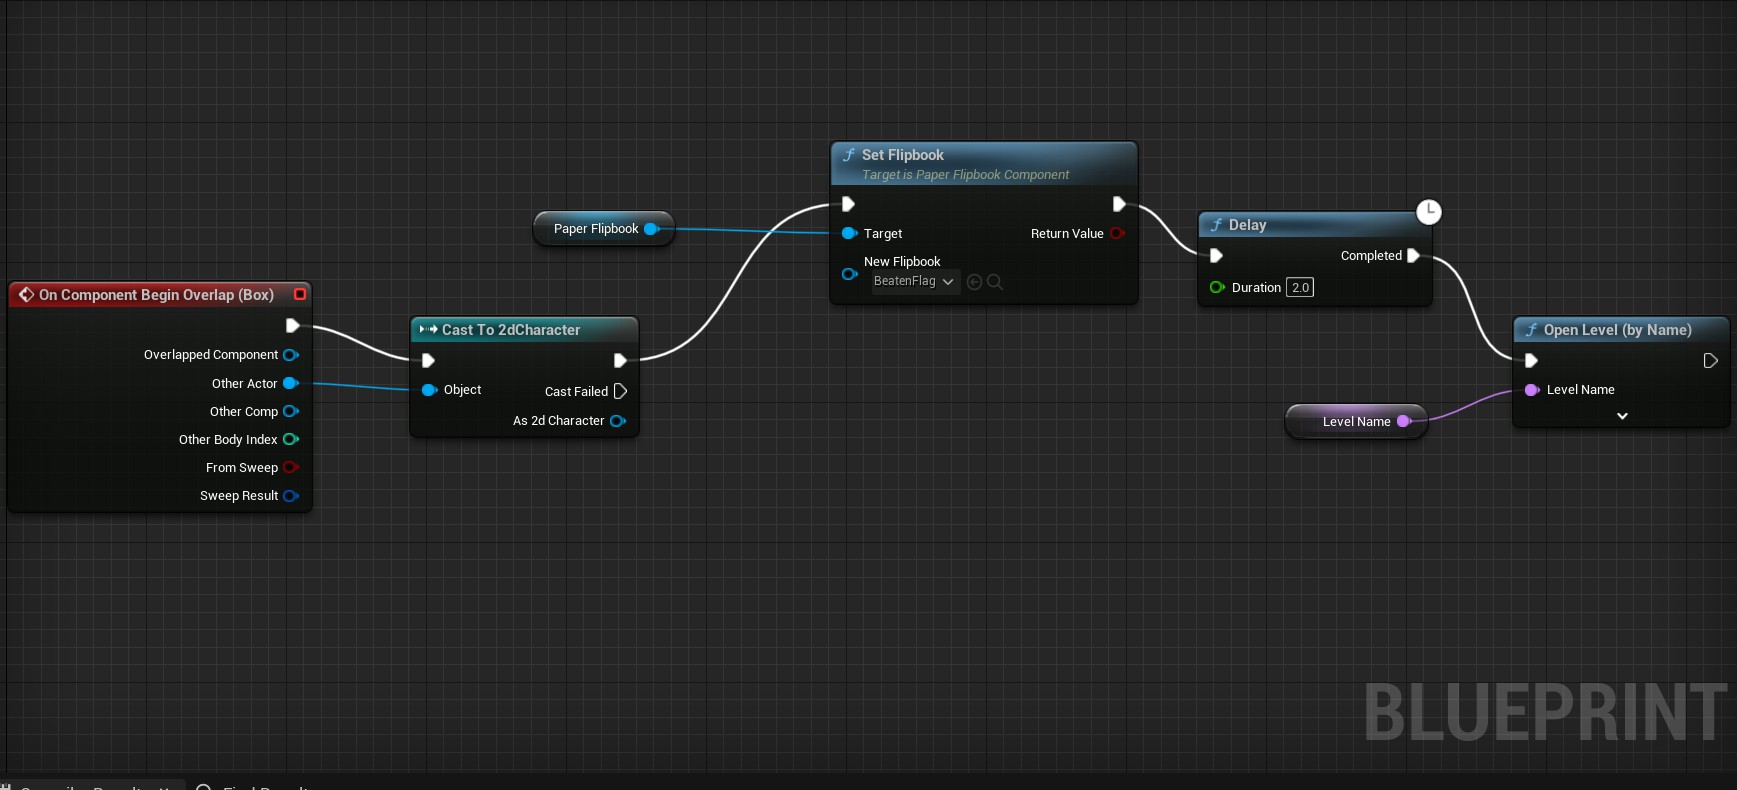Select the Paper Flipbook variable node
This screenshot has height=790, width=1737.
(x=596, y=229)
